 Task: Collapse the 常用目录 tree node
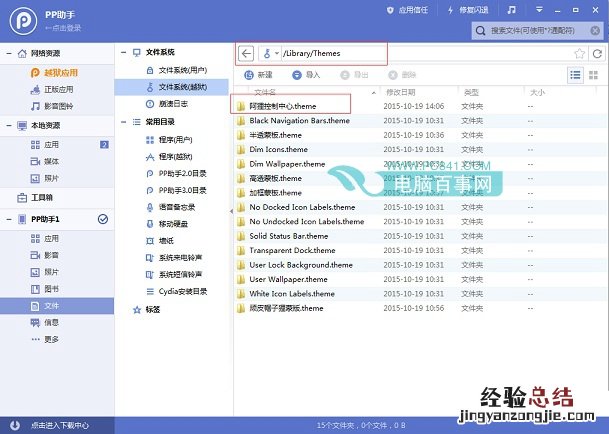point(124,122)
